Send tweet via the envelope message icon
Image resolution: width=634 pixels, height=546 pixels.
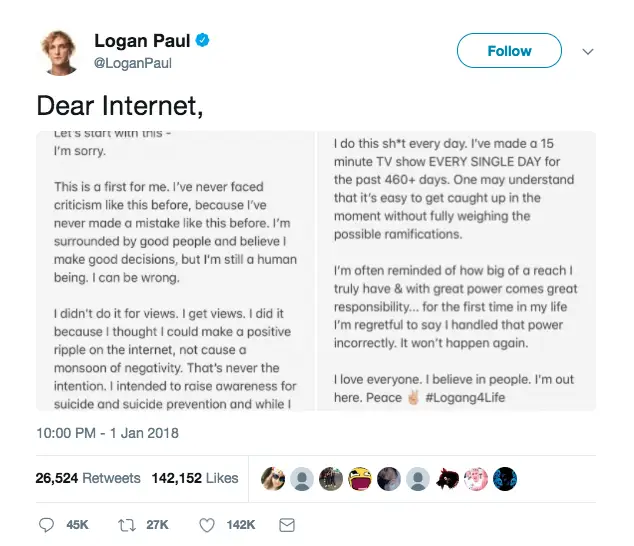click(287, 525)
